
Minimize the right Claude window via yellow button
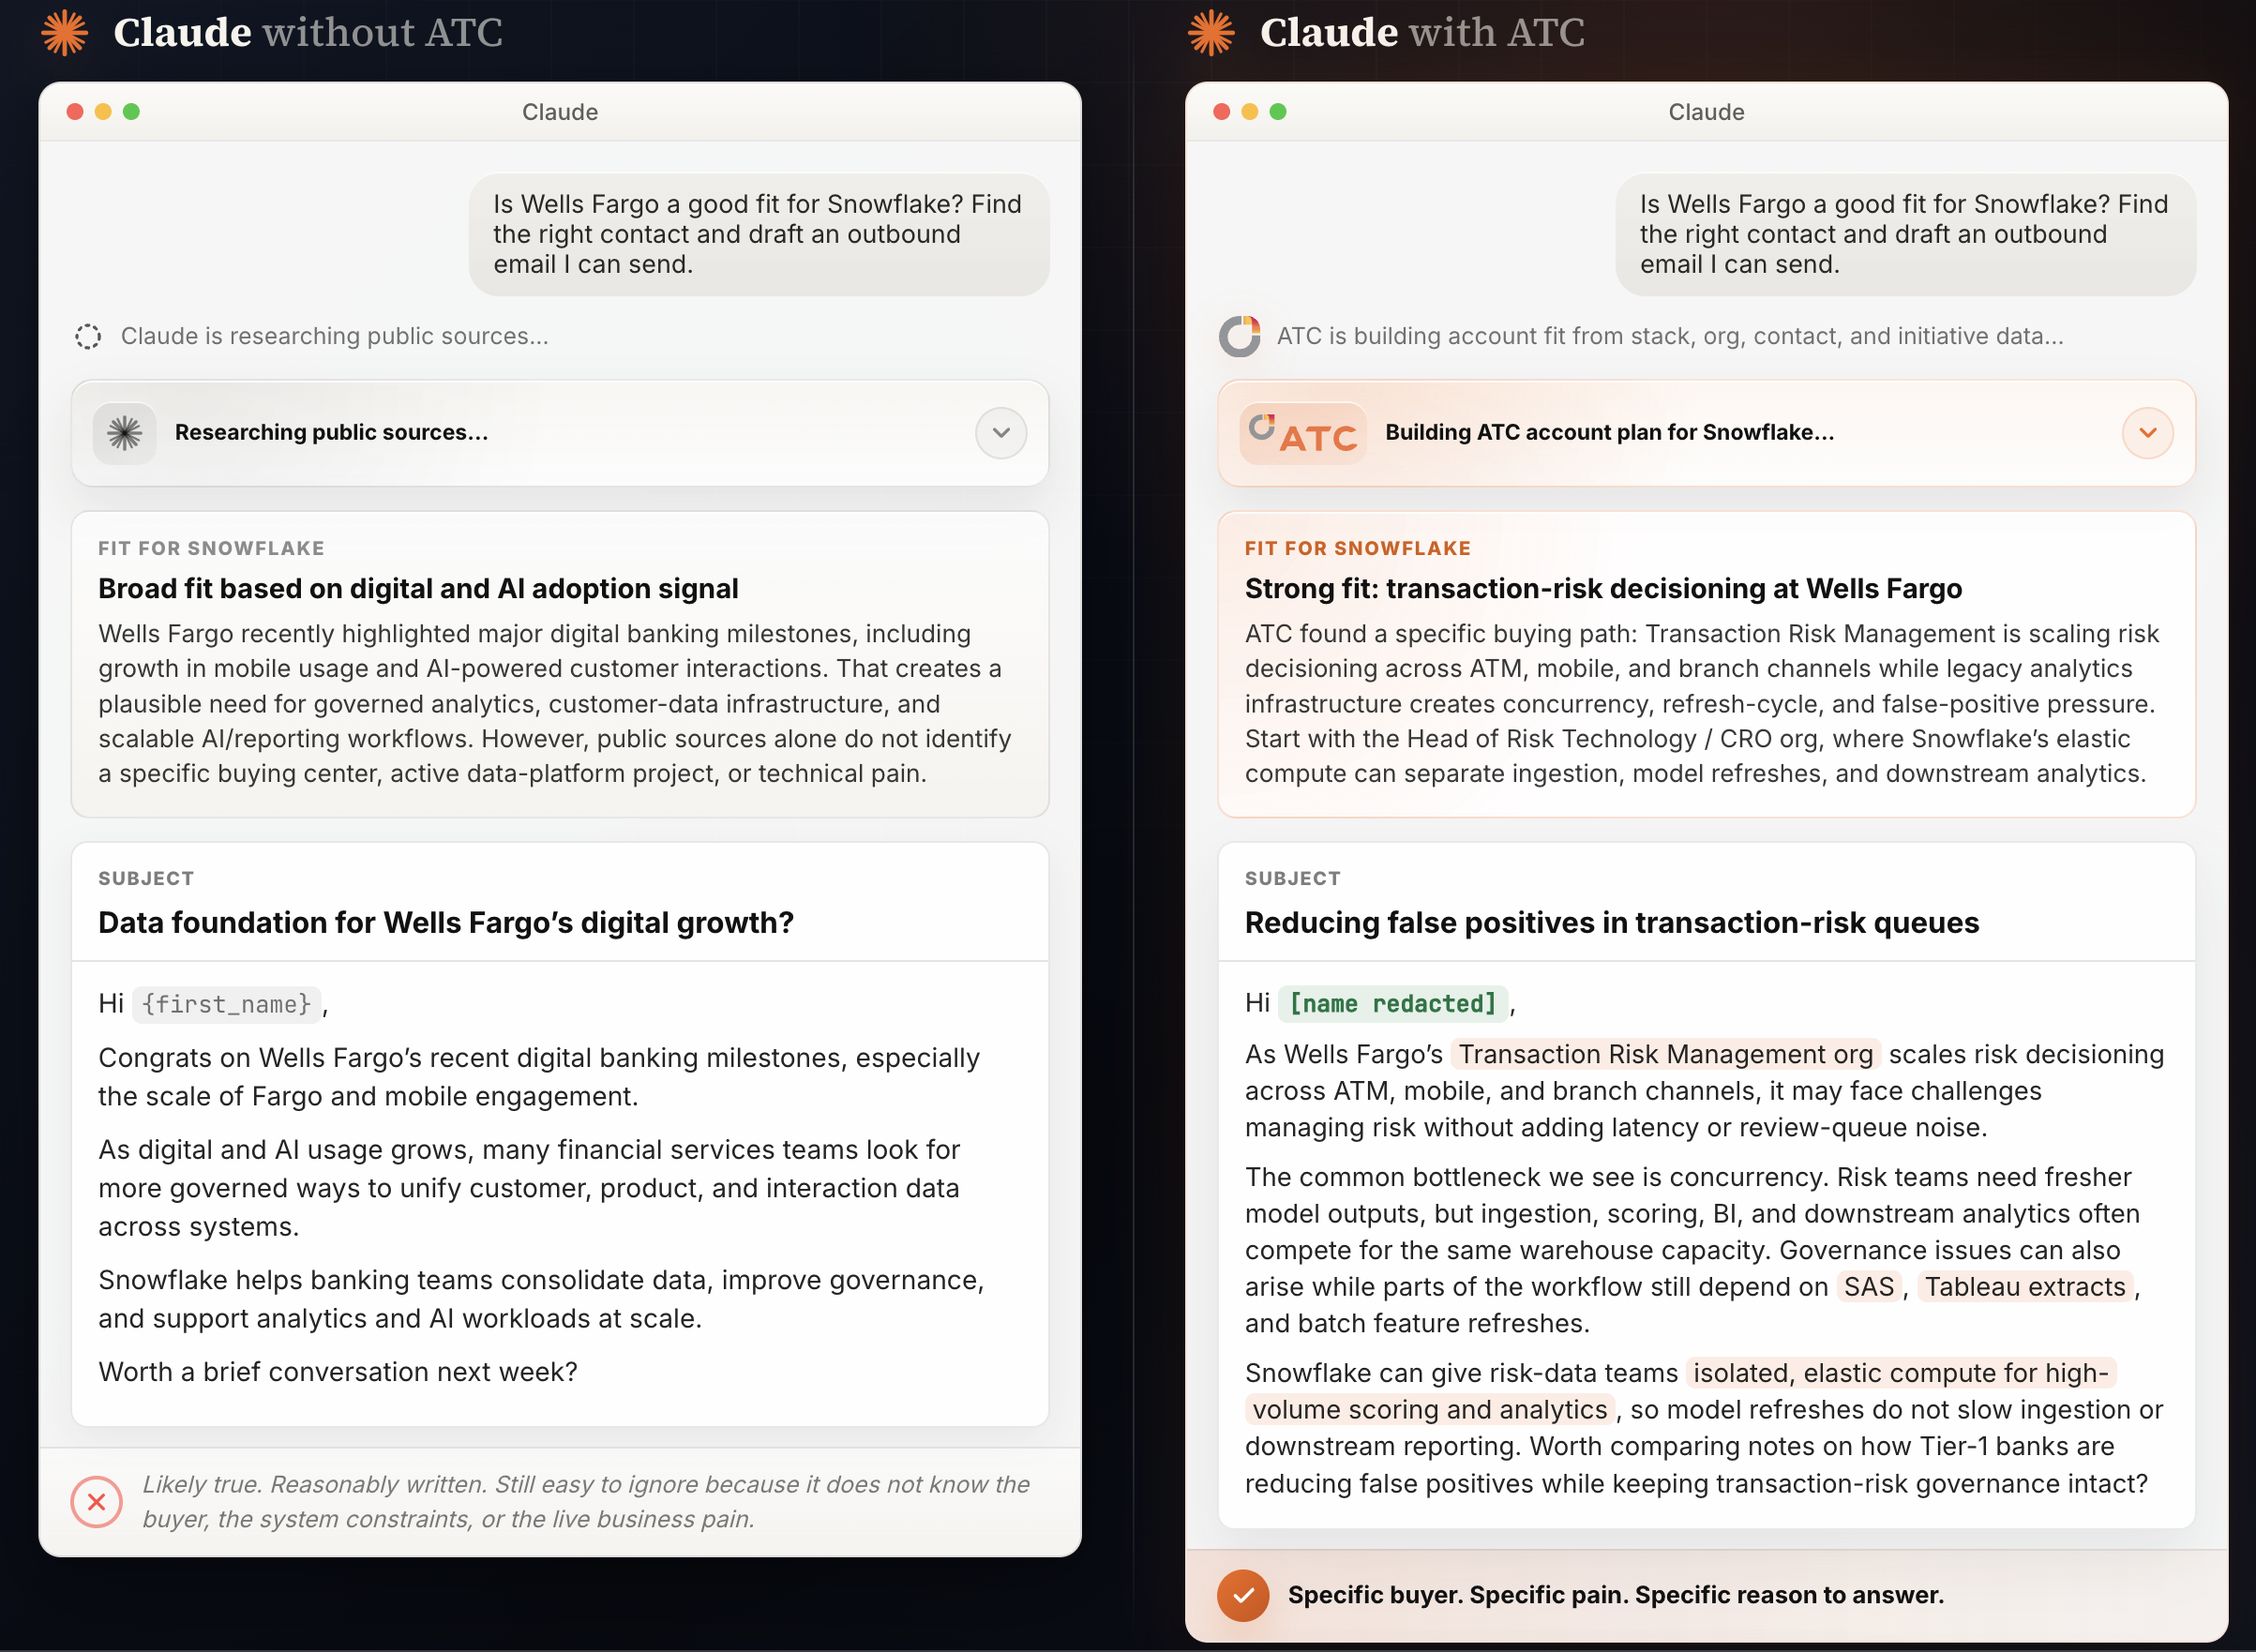1249,112
